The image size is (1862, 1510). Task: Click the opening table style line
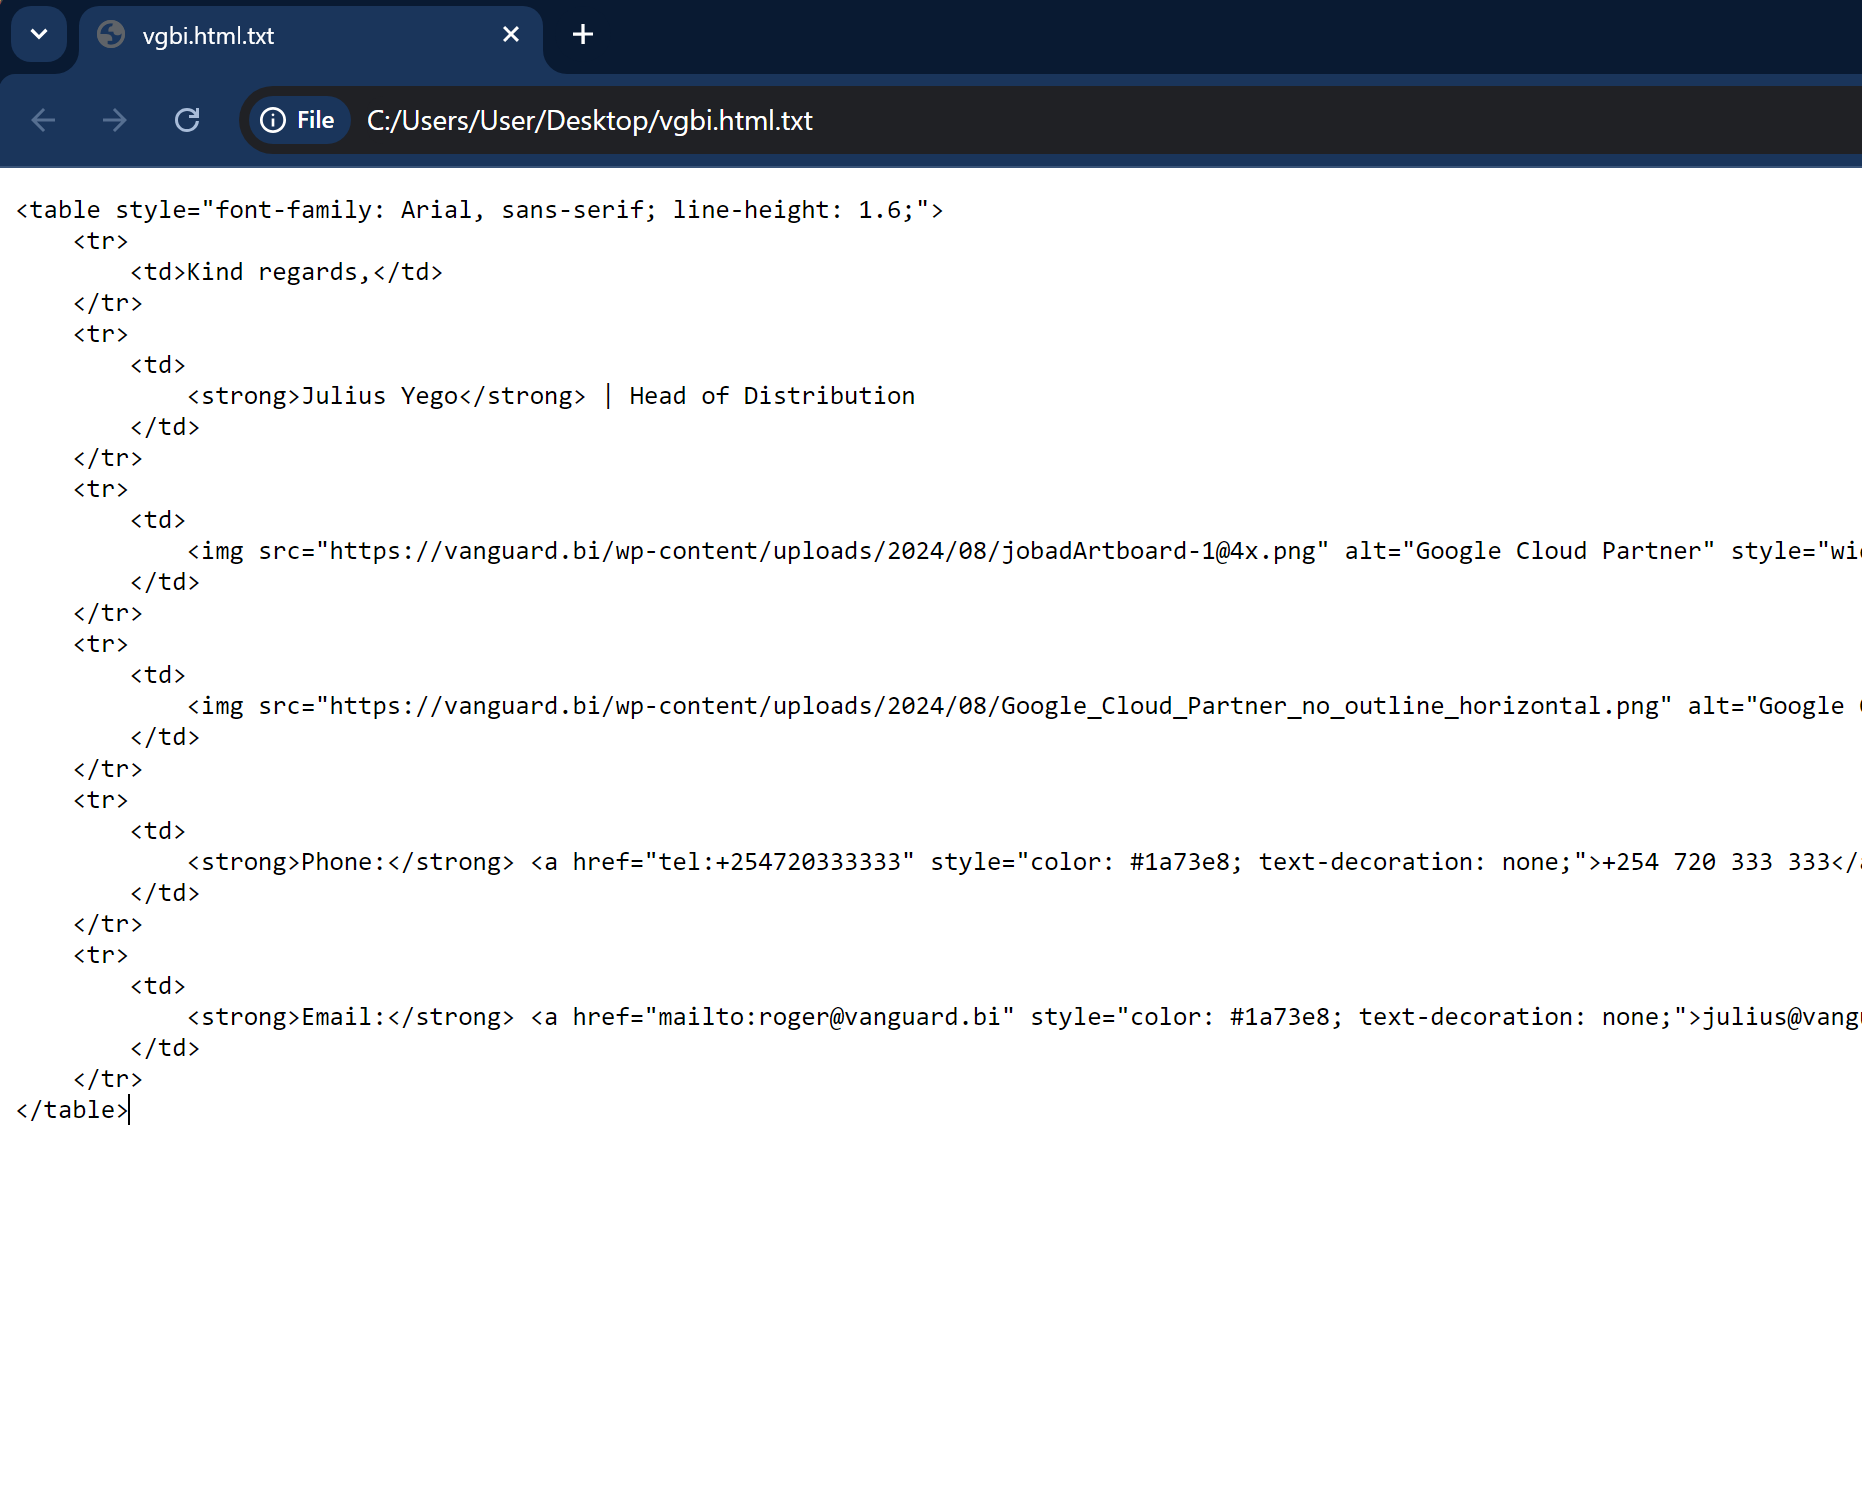(x=479, y=210)
